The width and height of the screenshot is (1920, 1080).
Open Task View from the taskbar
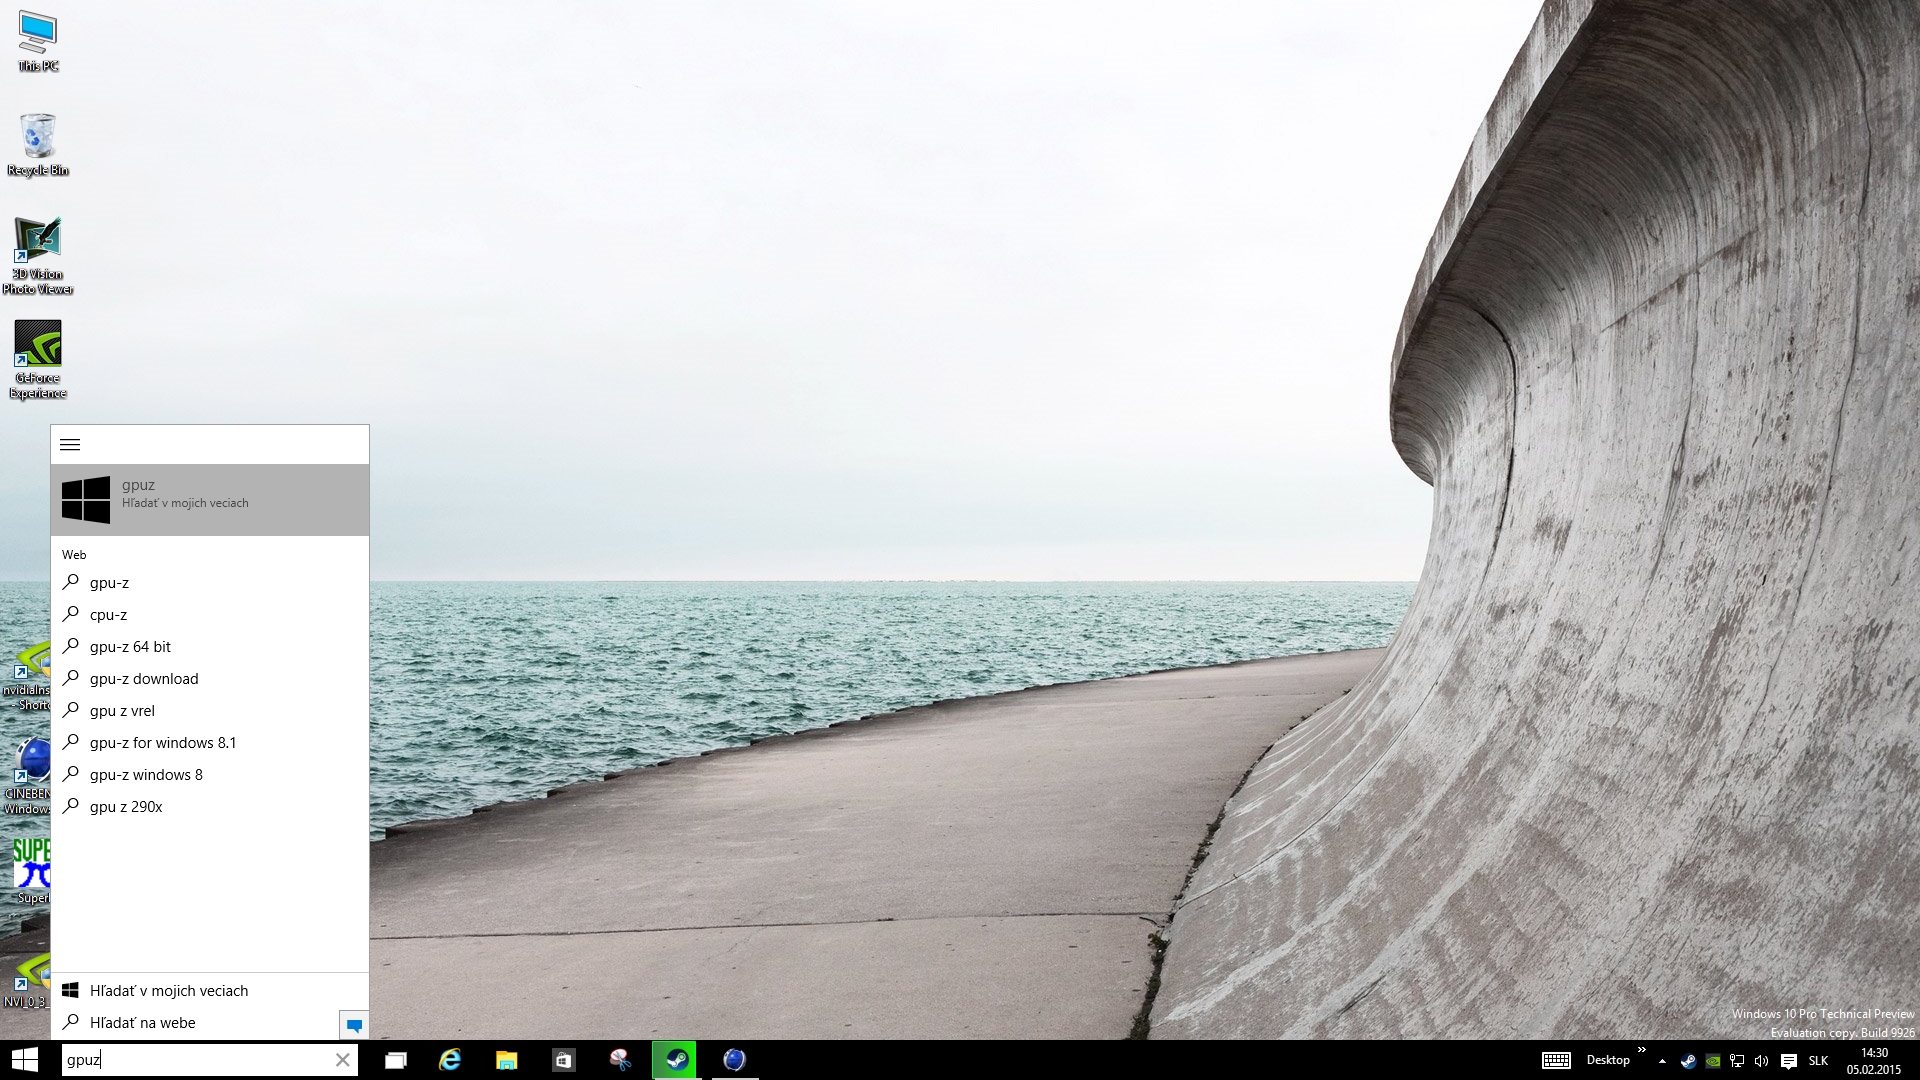pyautogui.click(x=396, y=1060)
